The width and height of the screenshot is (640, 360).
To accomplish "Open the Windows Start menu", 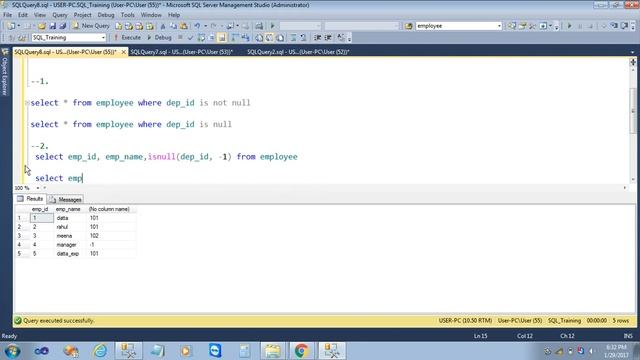I will [x=12, y=351].
